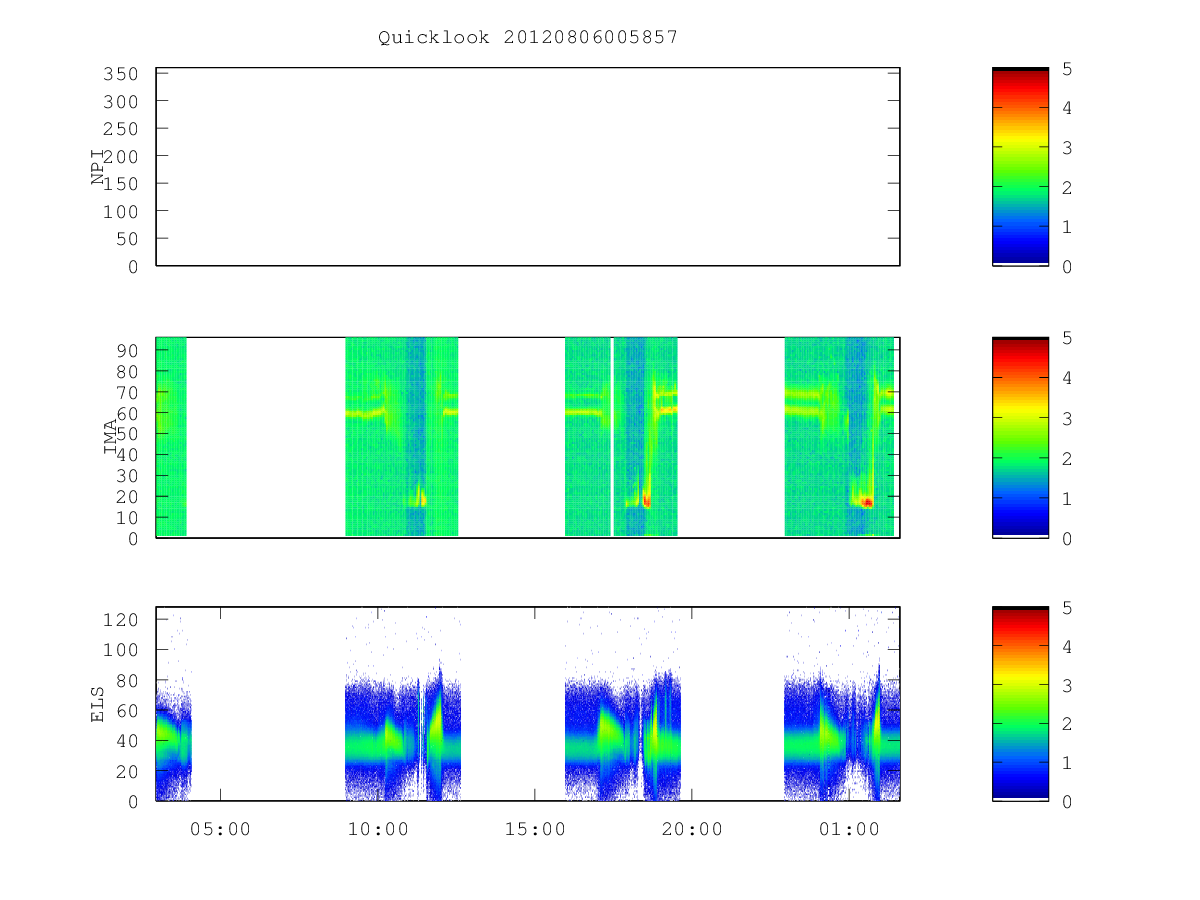Viewport: 1200px width, 900px height.
Task: Pick the ELS panel color bar
Action: tap(1020, 703)
